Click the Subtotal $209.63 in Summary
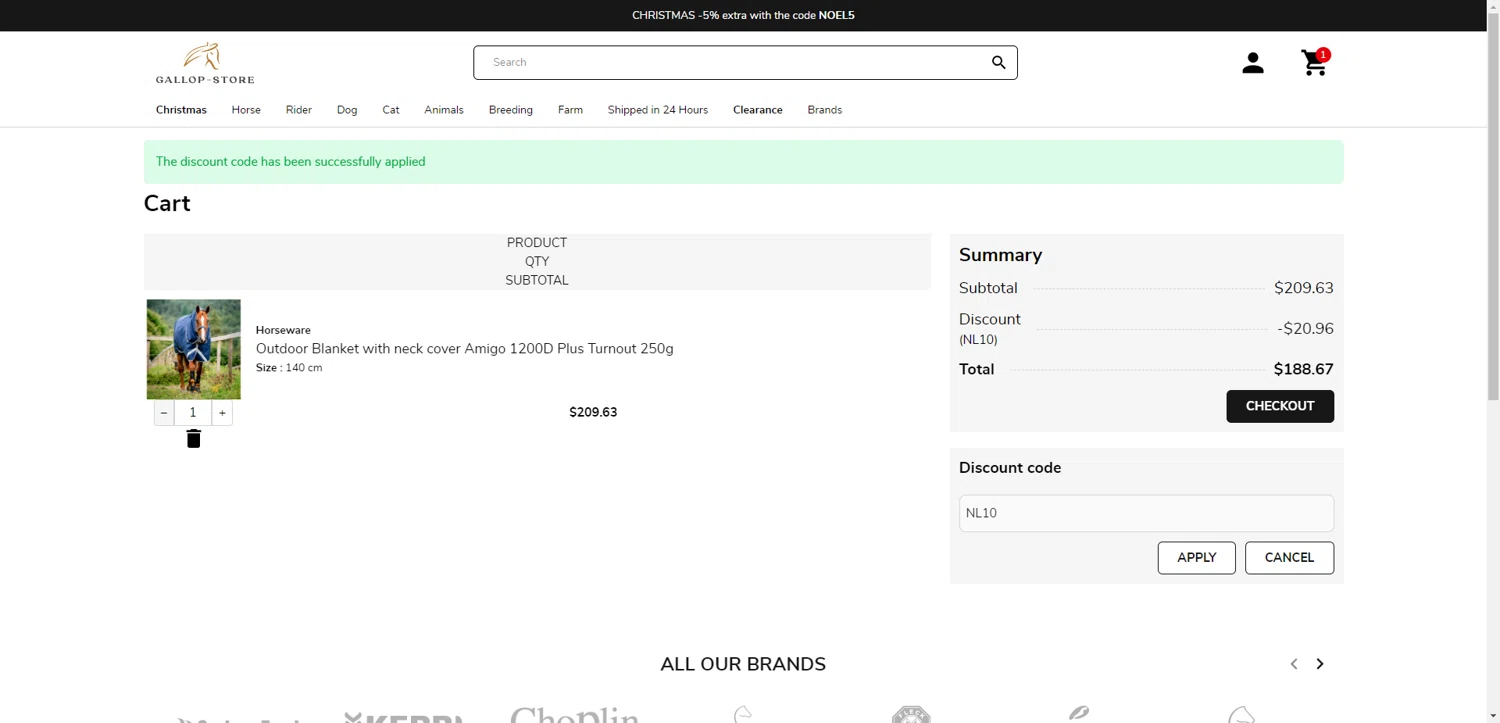 pos(1303,288)
